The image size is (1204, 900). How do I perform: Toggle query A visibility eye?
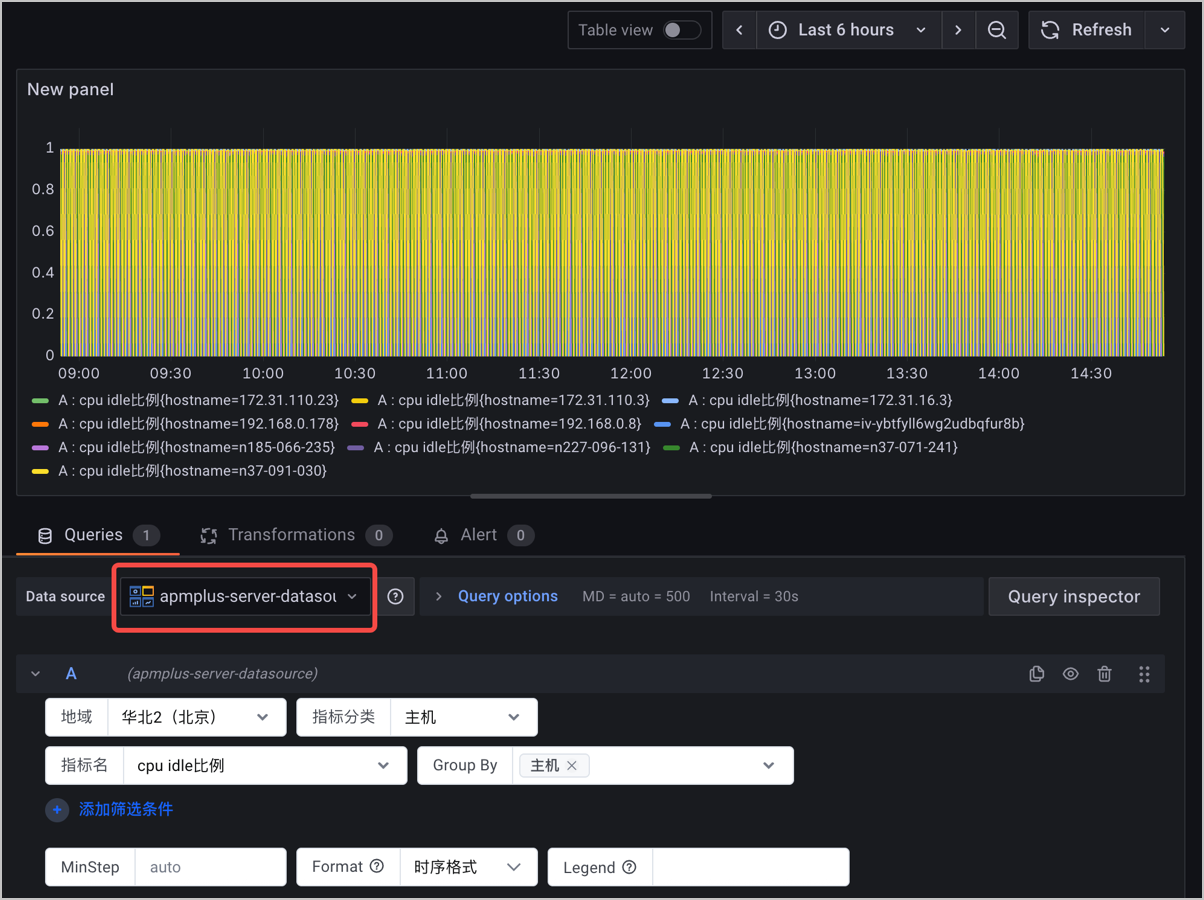(x=1071, y=674)
